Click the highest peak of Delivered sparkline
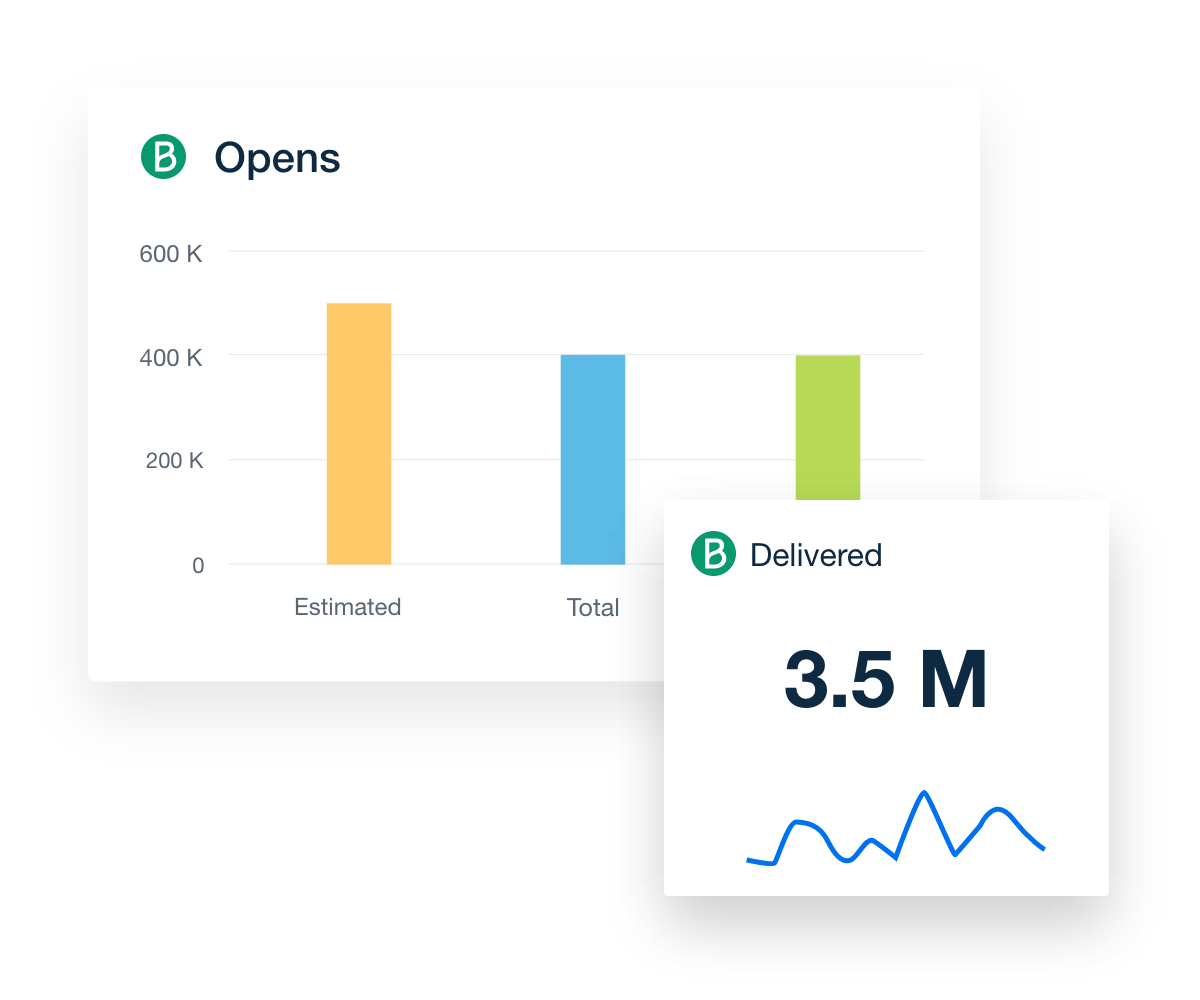The height and width of the screenshot is (1000, 1200). (x=924, y=793)
